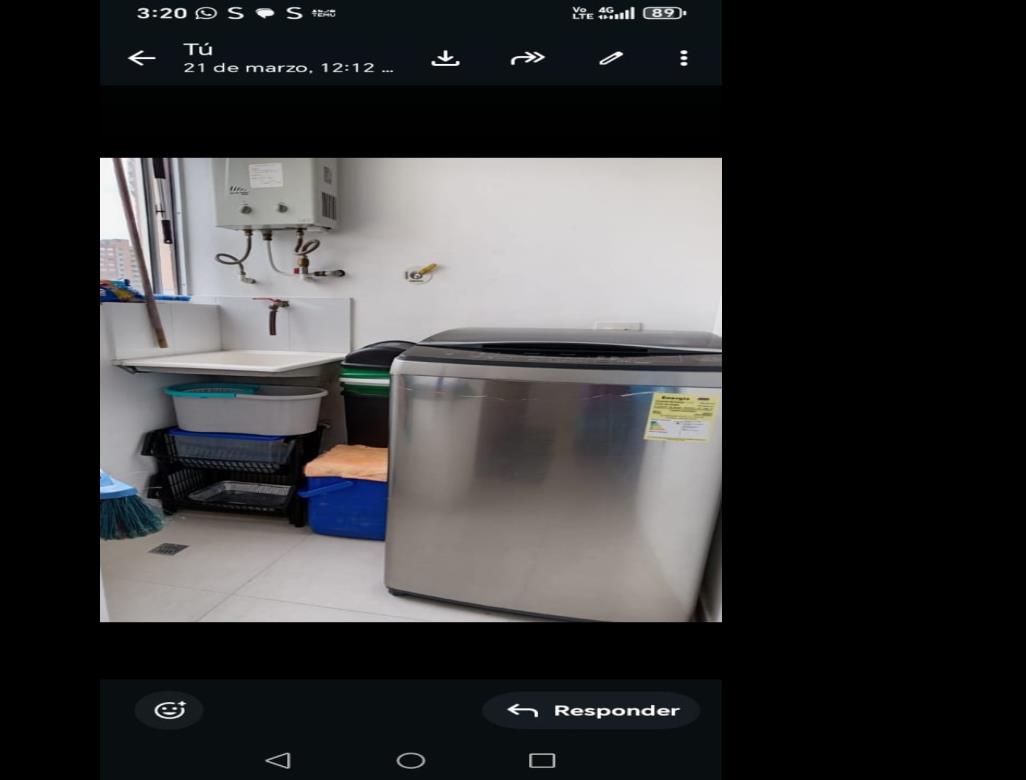Image resolution: width=1026 pixels, height=780 pixels.
Task: Download the image with the download icon
Action: point(446,58)
